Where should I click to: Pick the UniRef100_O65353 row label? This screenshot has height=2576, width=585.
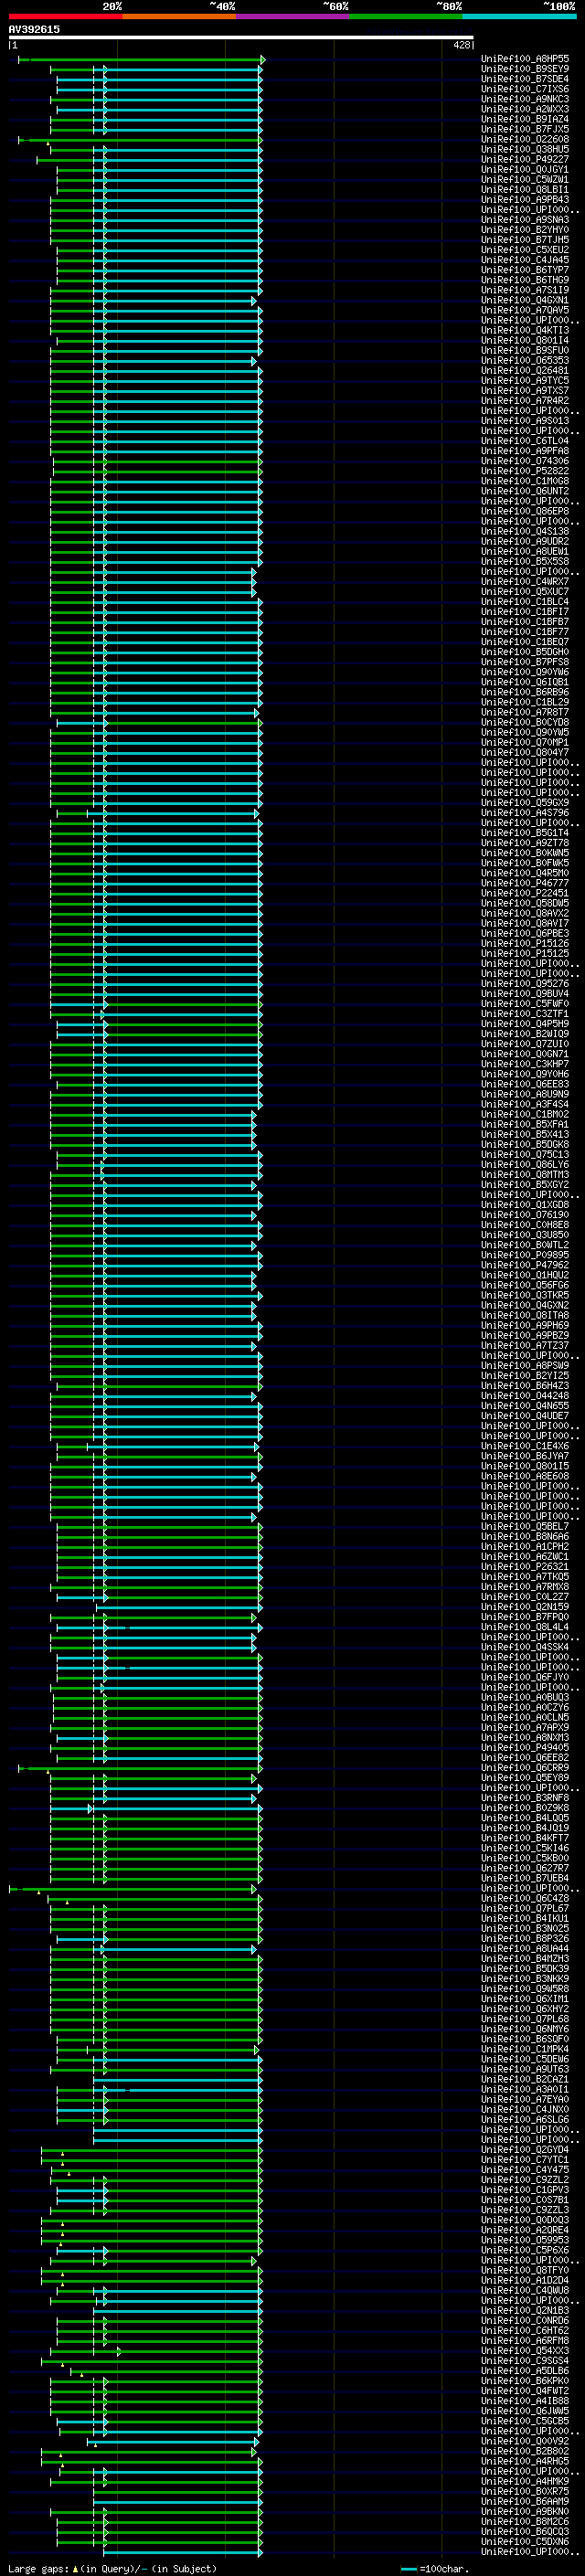[525, 360]
